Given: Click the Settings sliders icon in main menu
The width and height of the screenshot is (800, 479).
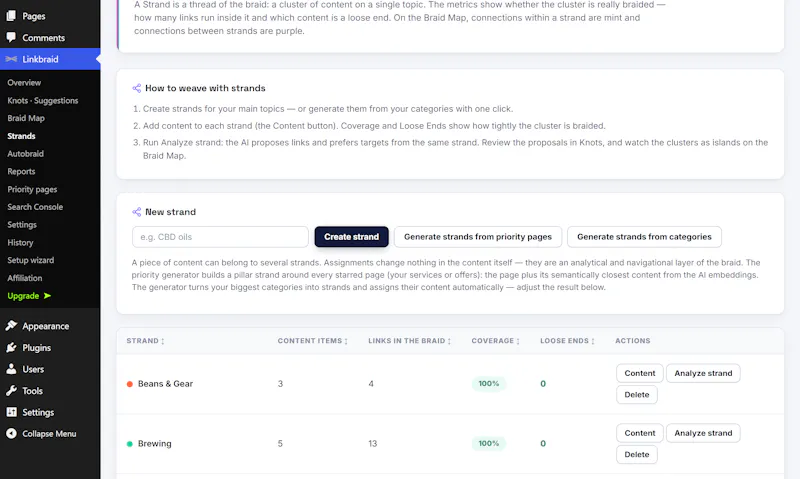Looking at the screenshot, I should (x=11, y=412).
